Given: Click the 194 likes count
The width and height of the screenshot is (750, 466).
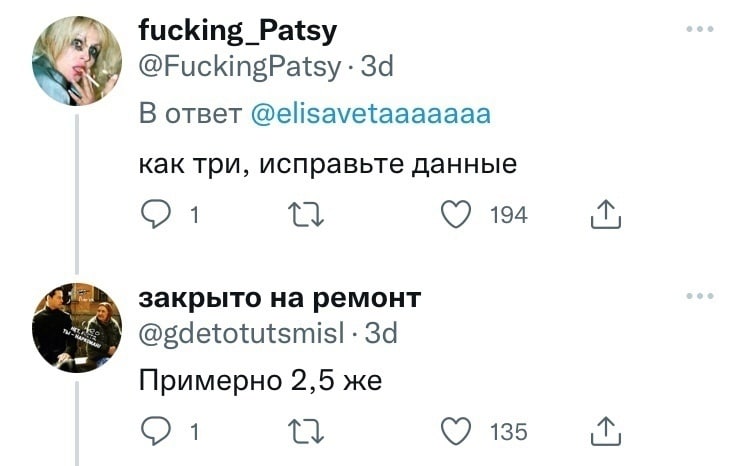Looking at the screenshot, I should [x=509, y=215].
